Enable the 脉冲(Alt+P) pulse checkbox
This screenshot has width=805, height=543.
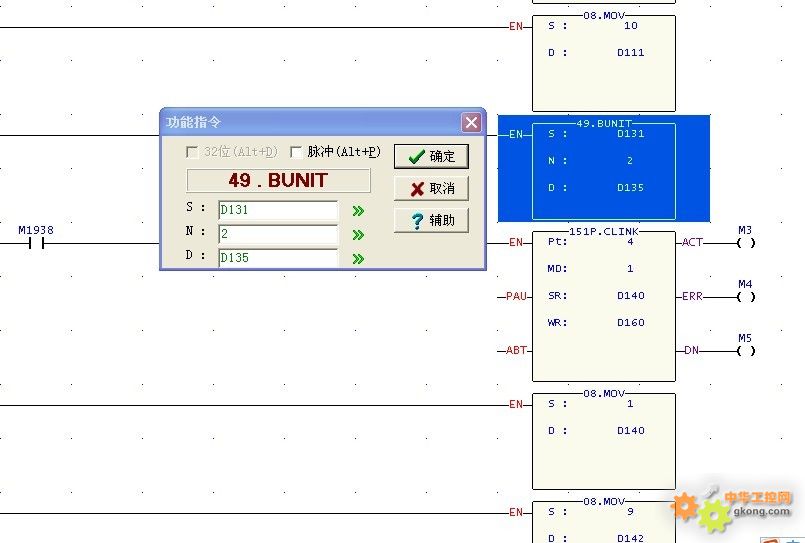click(296, 152)
